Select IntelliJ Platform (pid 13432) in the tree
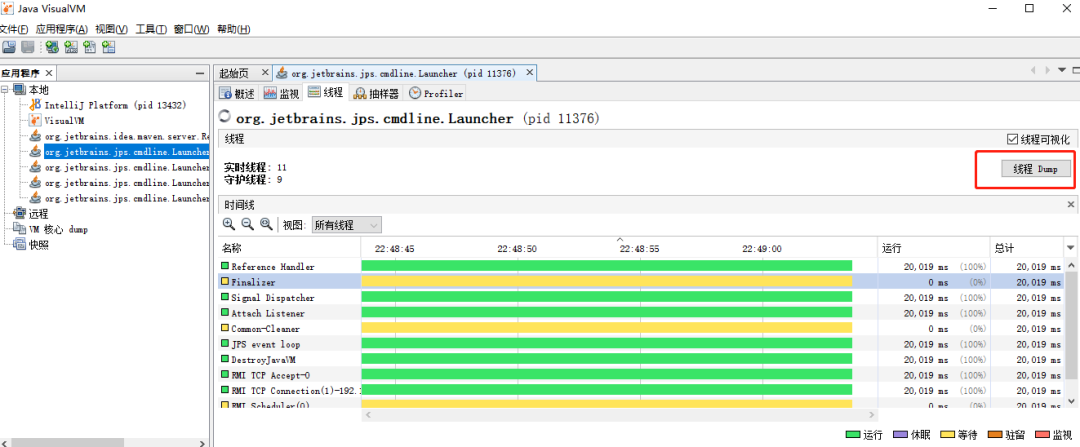Image resolution: width=1080 pixels, height=447 pixels. 115,105
